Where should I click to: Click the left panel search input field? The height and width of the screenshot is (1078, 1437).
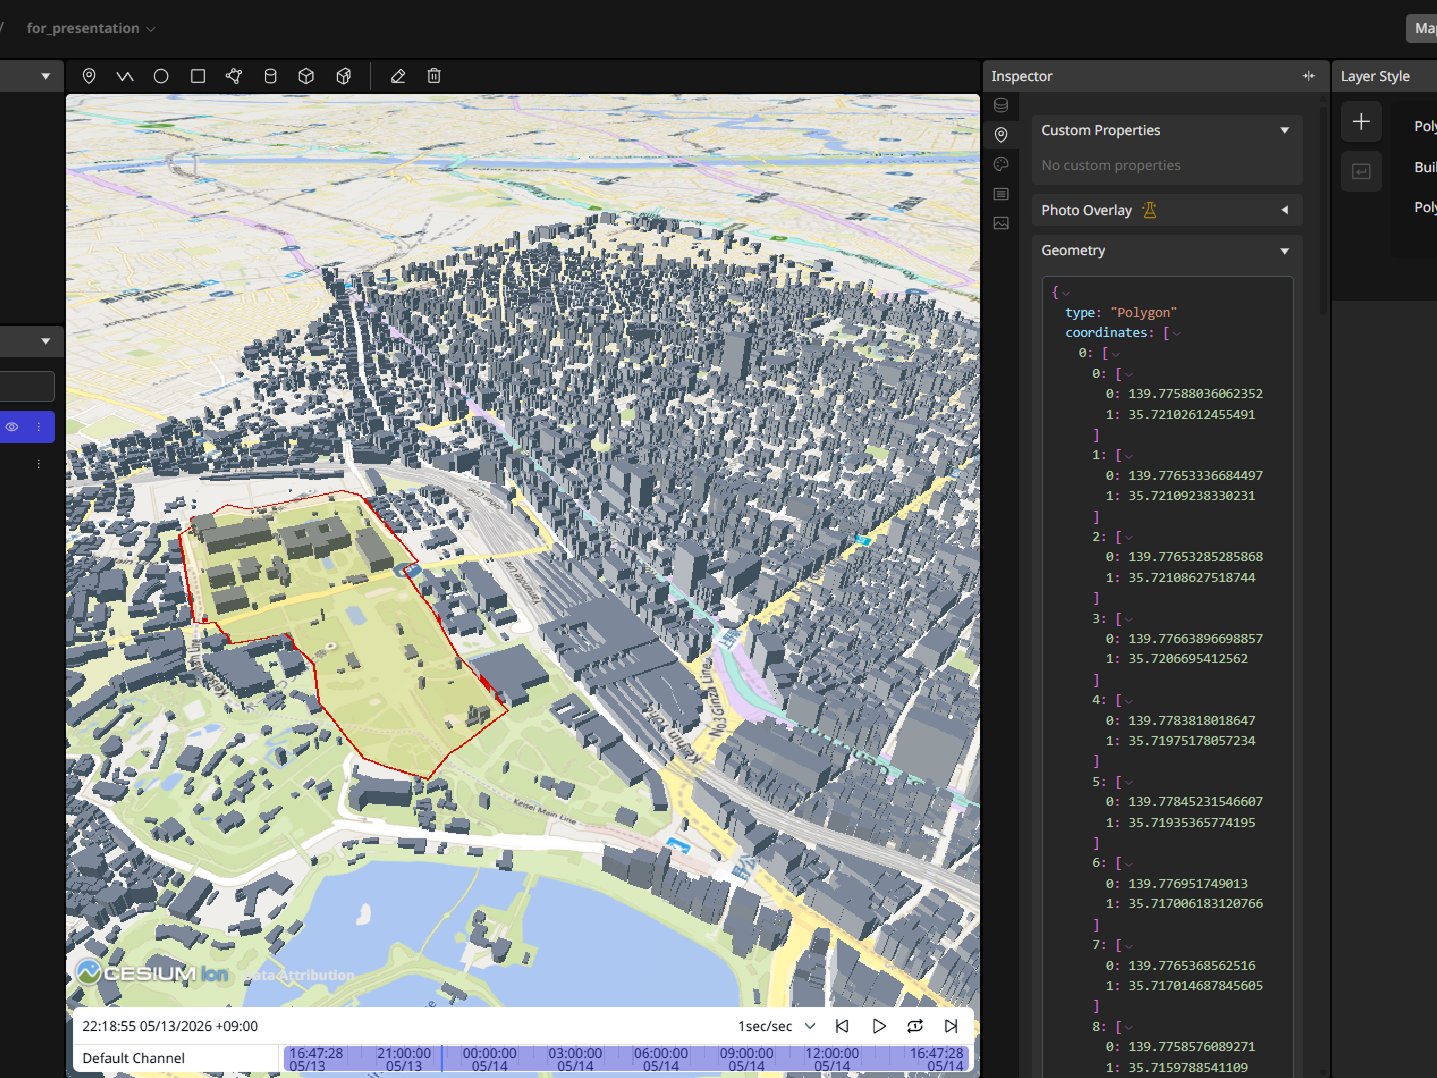point(27,386)
